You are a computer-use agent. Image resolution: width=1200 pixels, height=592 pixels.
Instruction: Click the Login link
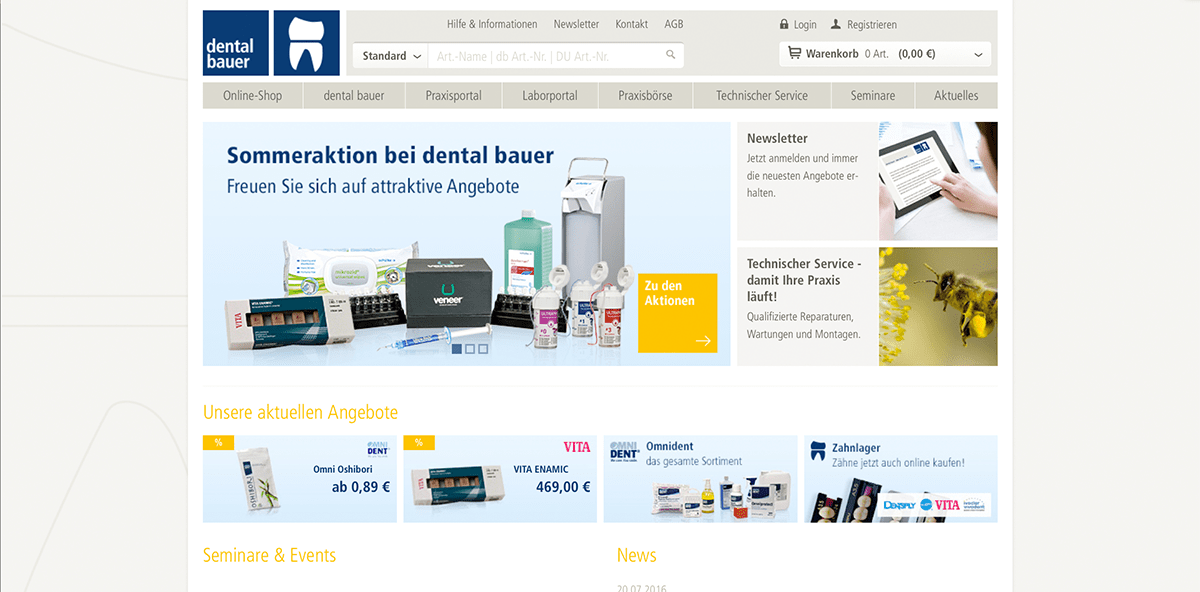click(x=805, y=25)
